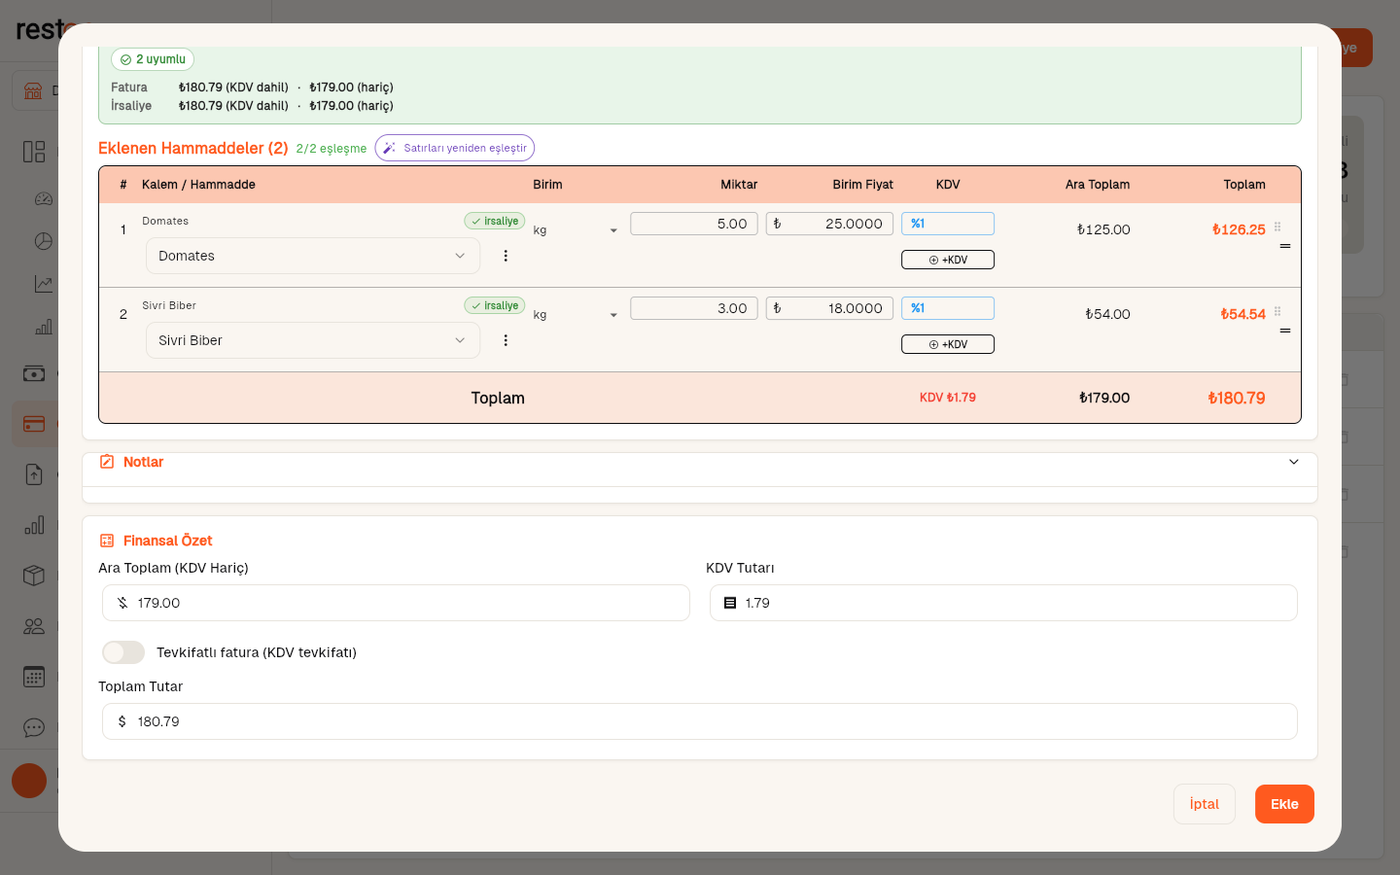
Task: Click the equals icon on the Sivri Biber row
Action: [1285, 330]
